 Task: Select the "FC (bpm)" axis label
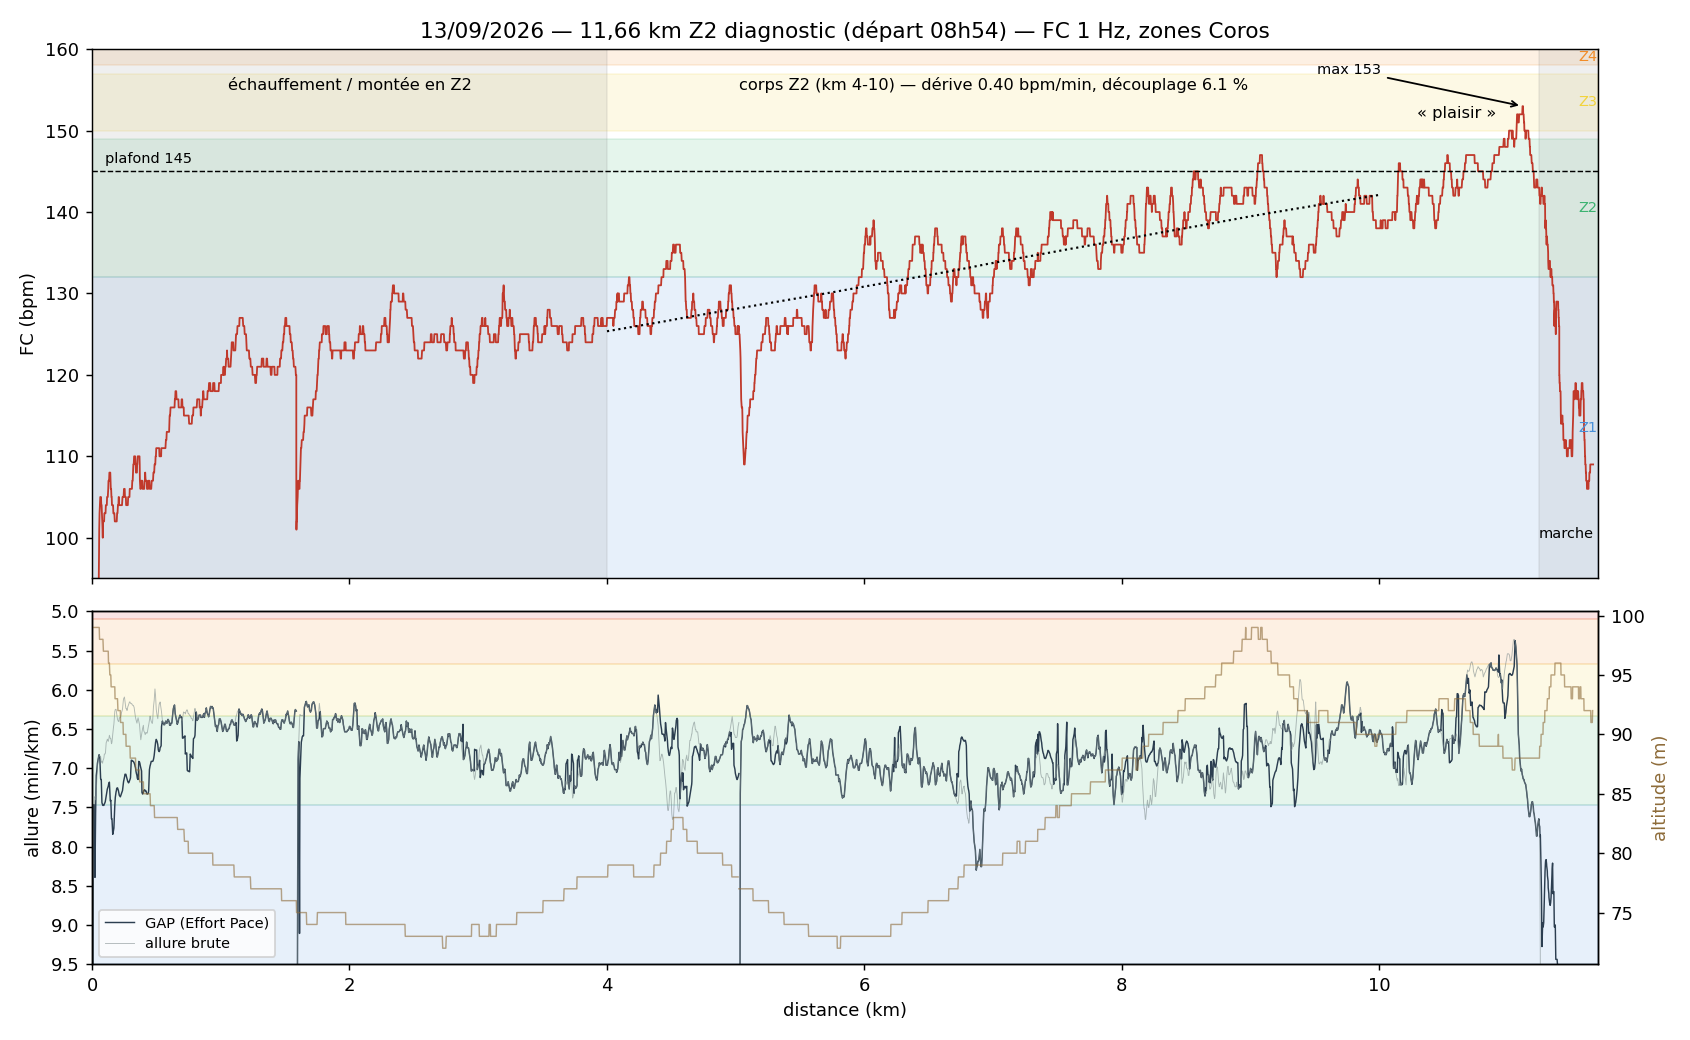coord(27,314)
